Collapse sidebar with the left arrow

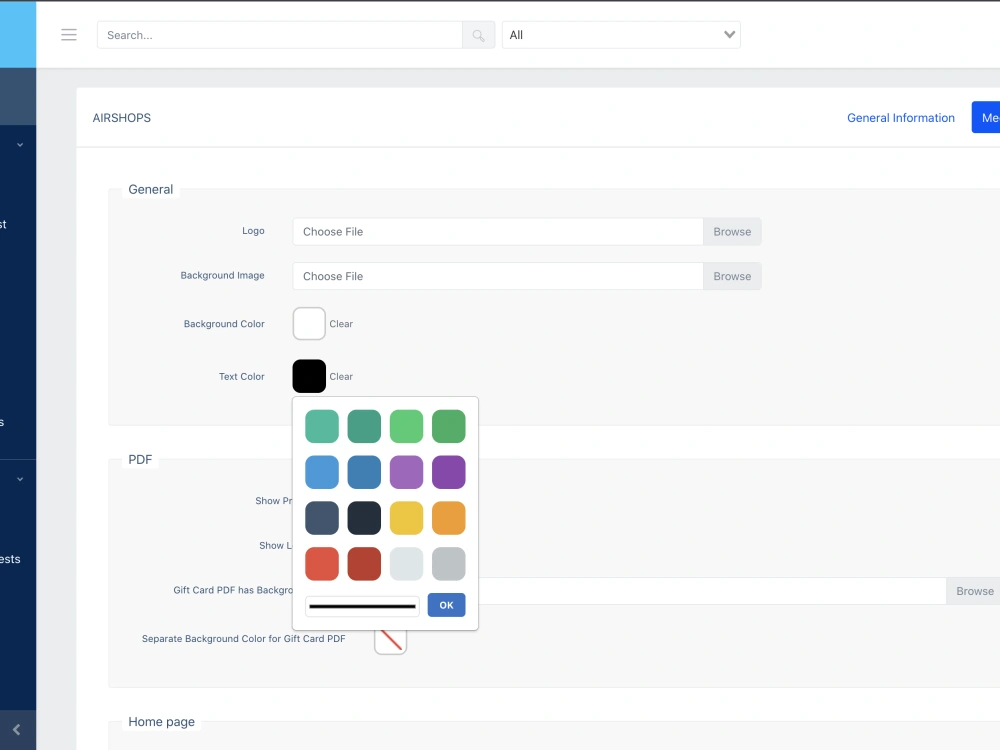tap(17, 730)
